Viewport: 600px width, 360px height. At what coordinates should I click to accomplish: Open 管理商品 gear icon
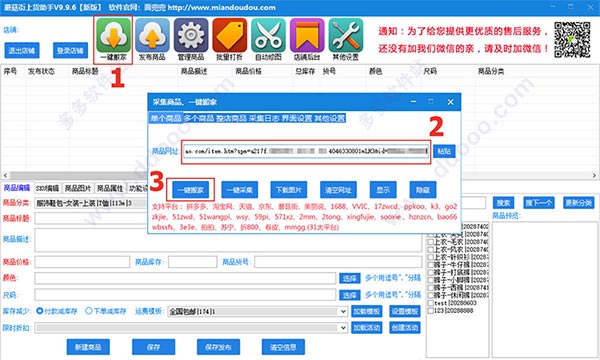tap(191, 35)
